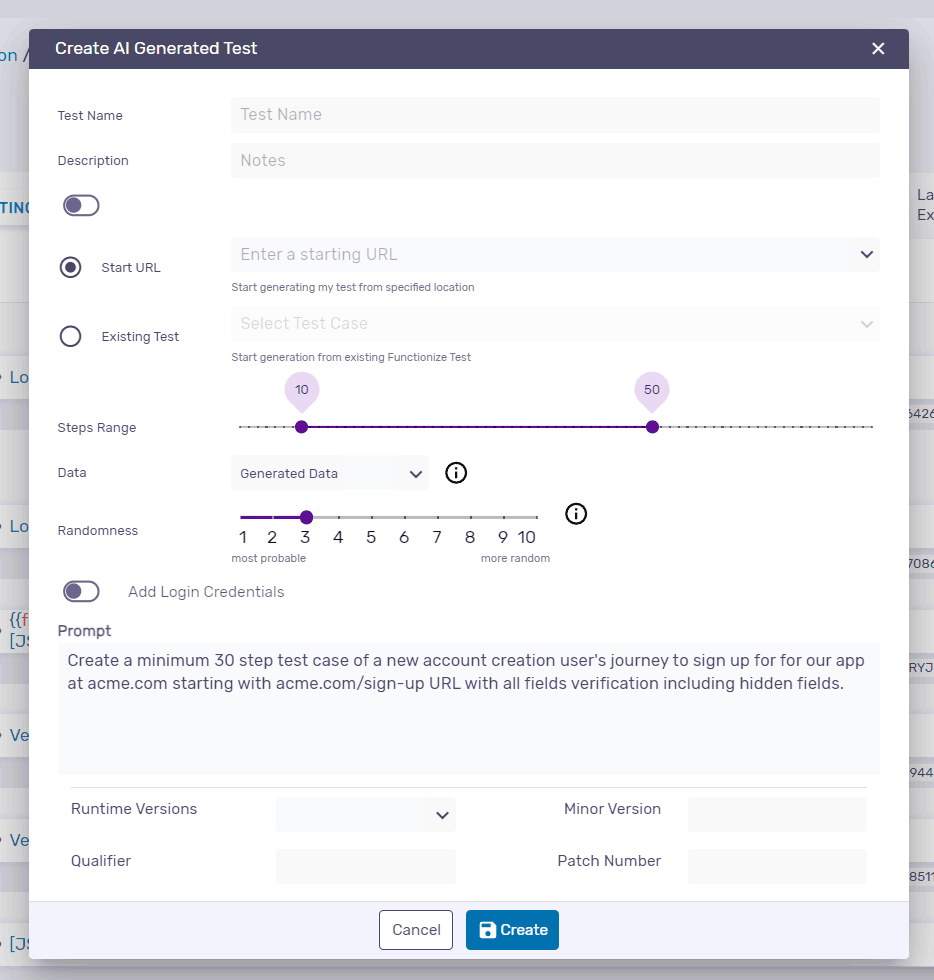The width and height of the screenshot is (934, 980).
Task: Select the Existing Test radio button
Action: [x=70, y=336]
